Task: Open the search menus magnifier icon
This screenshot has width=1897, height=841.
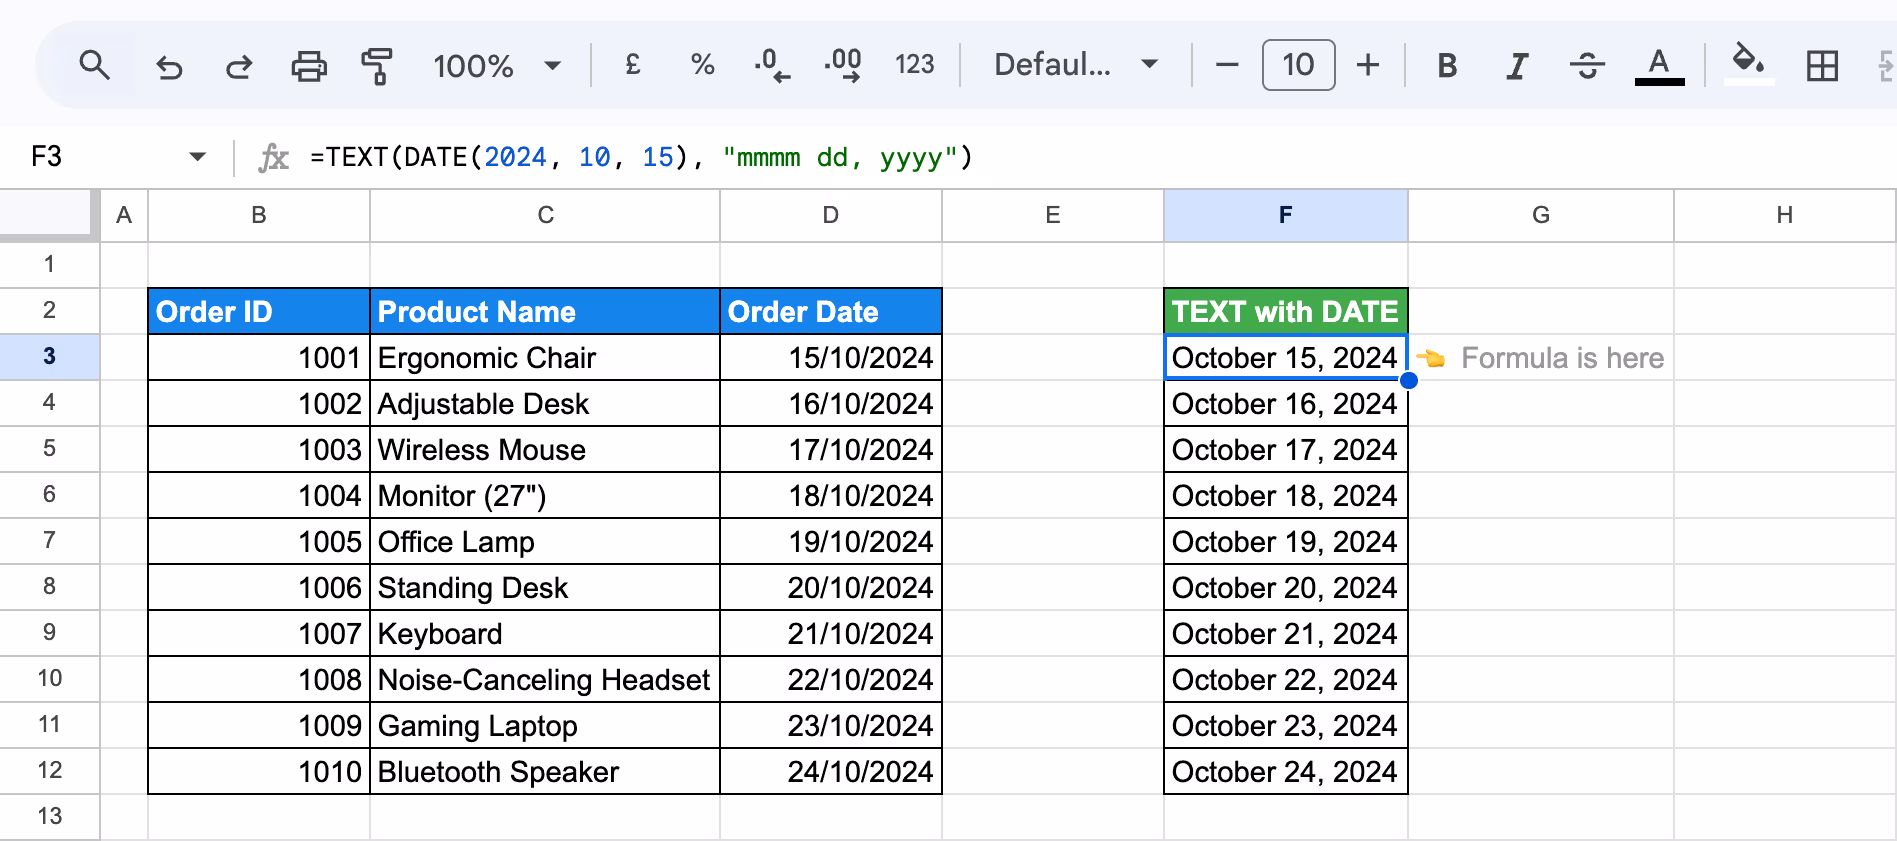Action: (94, 66)
